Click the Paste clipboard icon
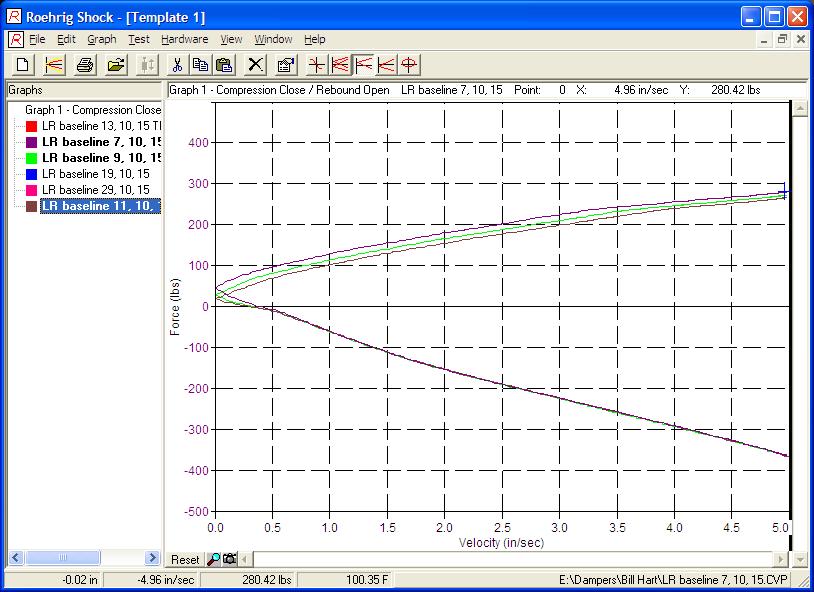Viewport: 814px width, 592px height. coord(225,65)
